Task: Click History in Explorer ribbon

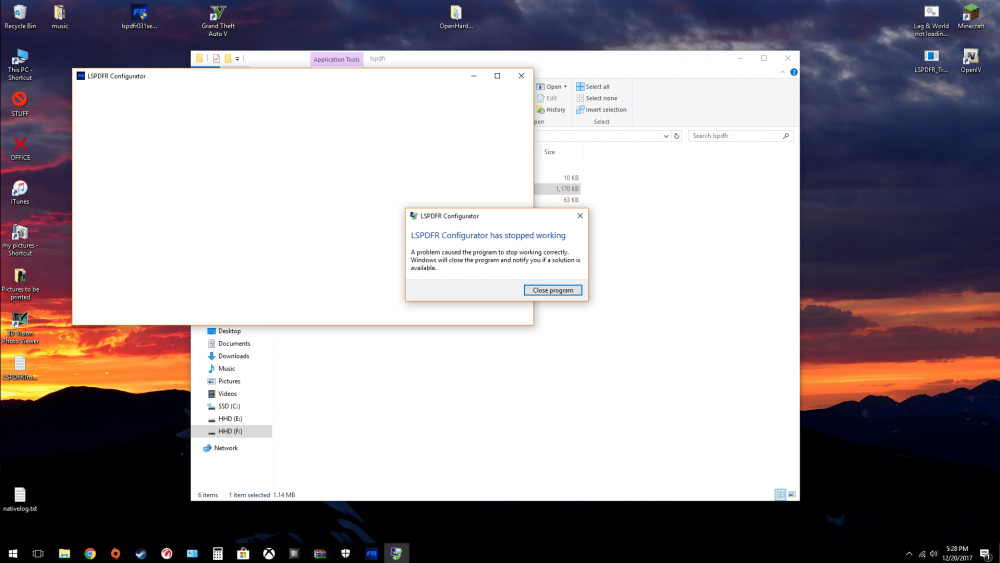Action: pos(552,110)
